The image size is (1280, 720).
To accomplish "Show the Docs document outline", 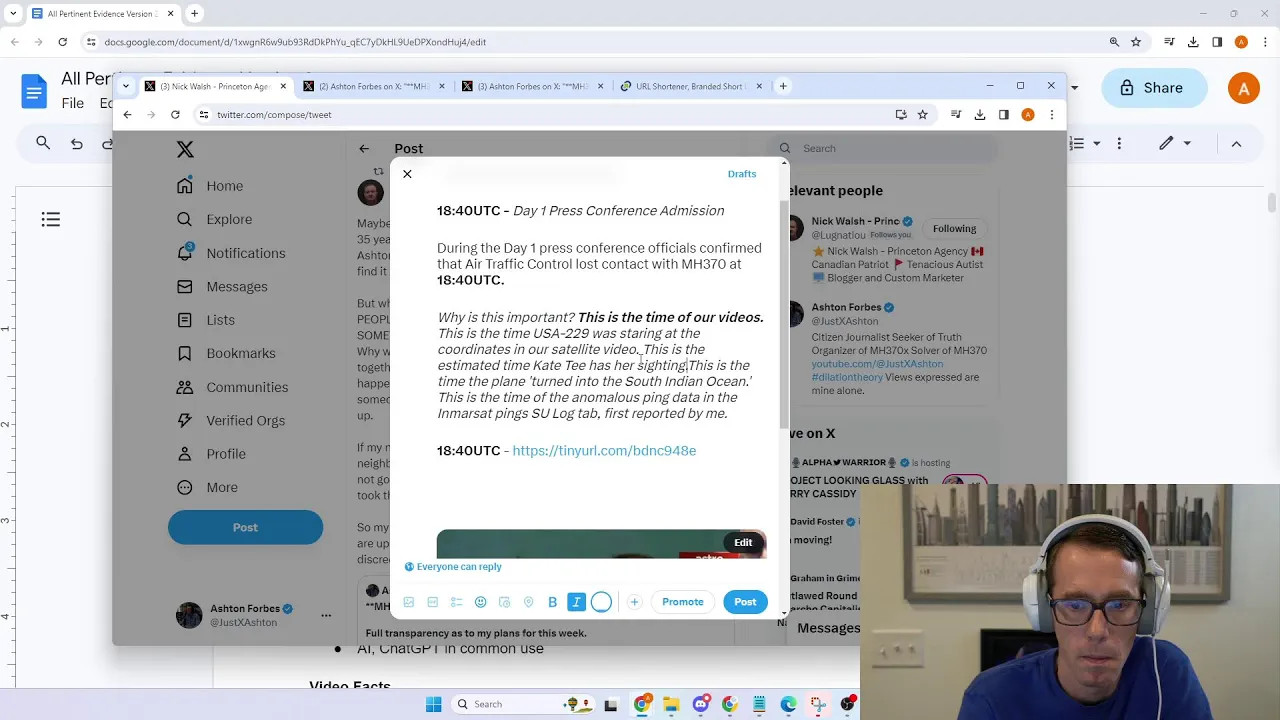I will [x=51, y=219].
